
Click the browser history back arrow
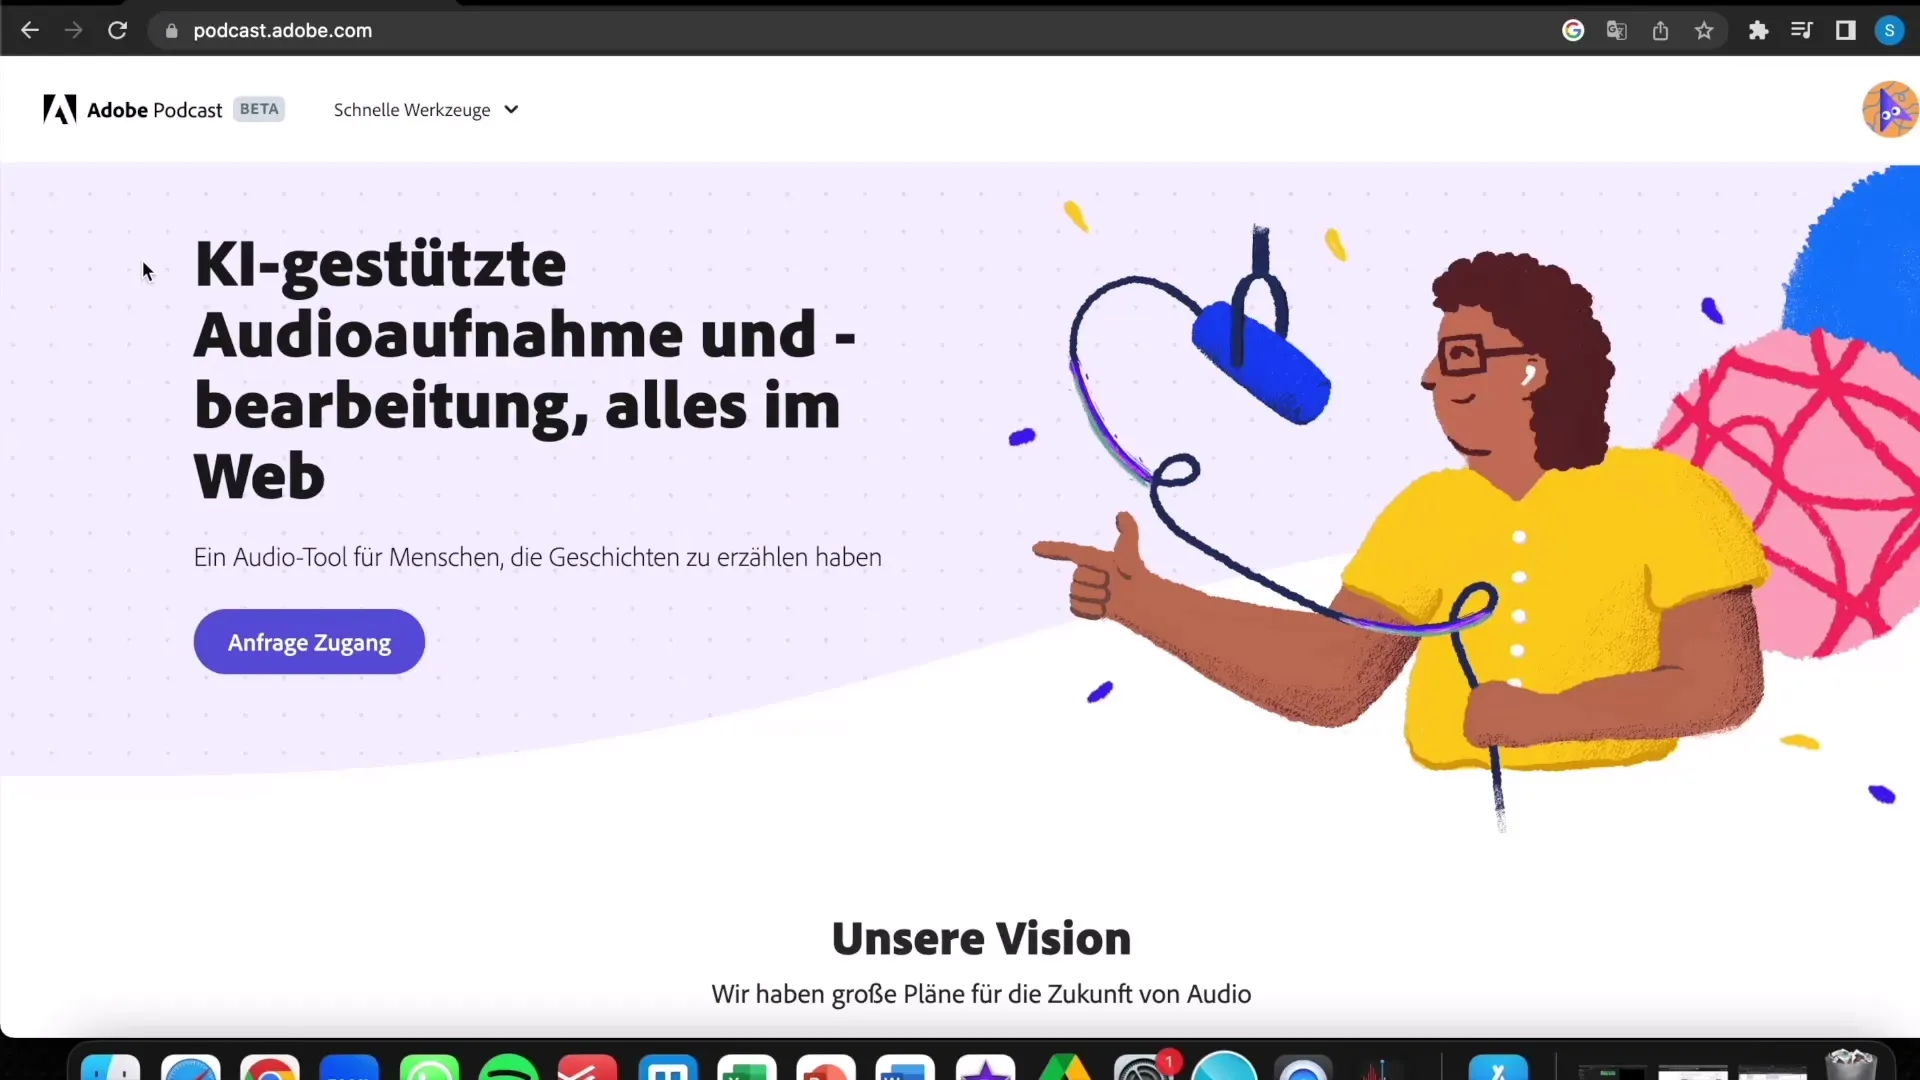pos(29,29)
